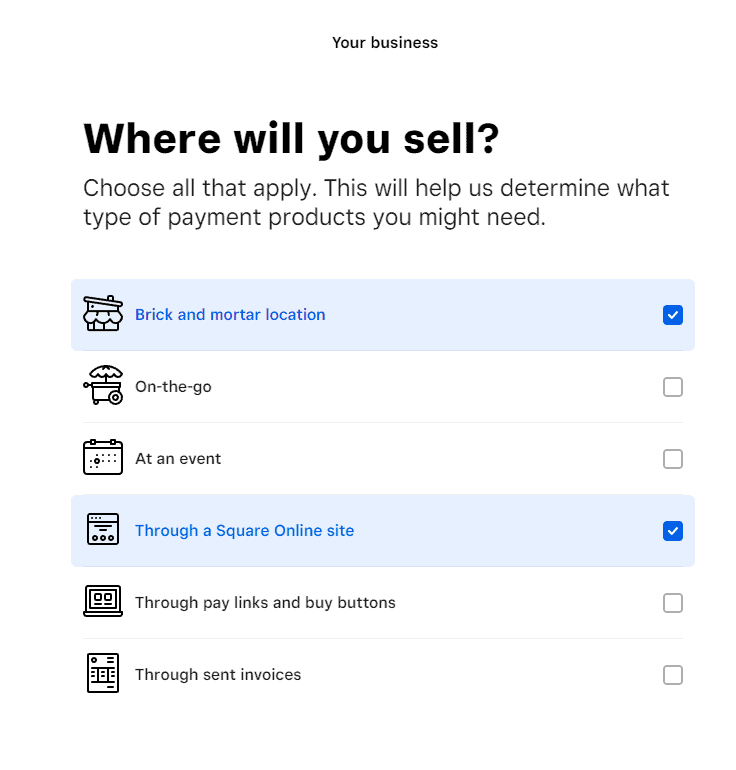
Task: Click the storefront icon for Brick and mortar
Action: [x=103, y=314]
